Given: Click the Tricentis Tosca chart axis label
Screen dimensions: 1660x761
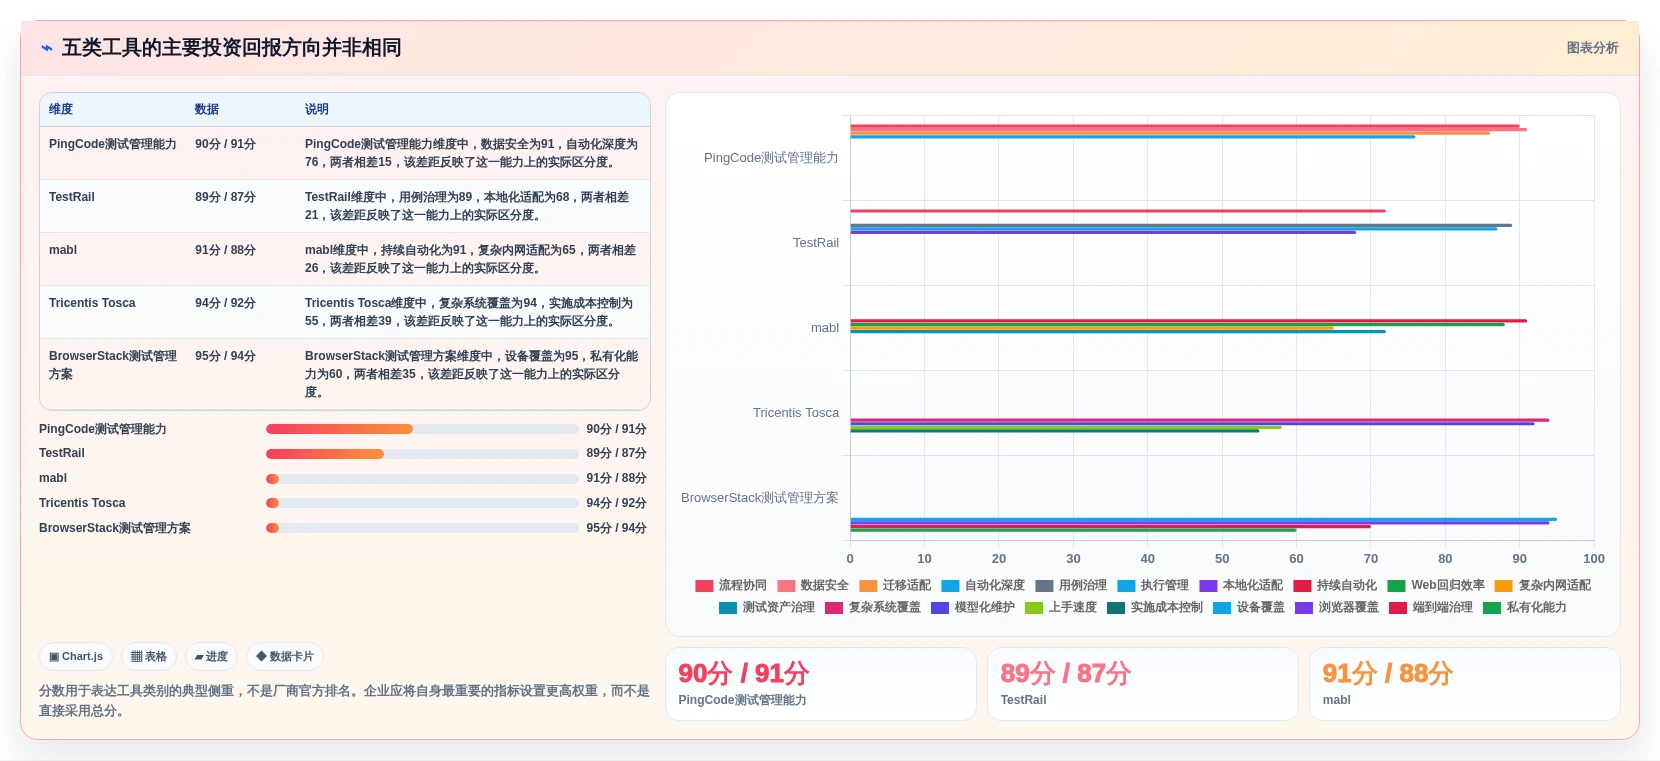Looking at the screenshot, I should (x=796, y=413).
